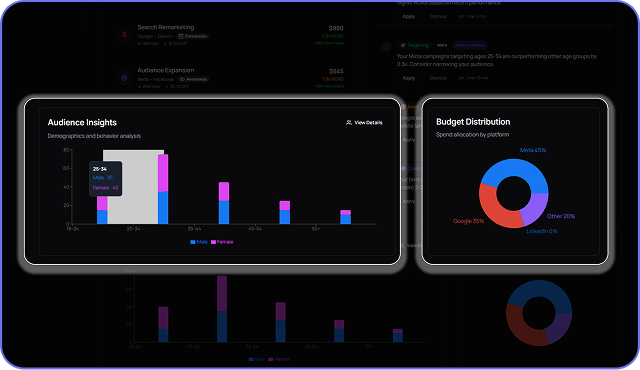Click the topmost Dismiss link beside 'Est. time: 5 min'

pyautogui.click(x=438, y=16)
